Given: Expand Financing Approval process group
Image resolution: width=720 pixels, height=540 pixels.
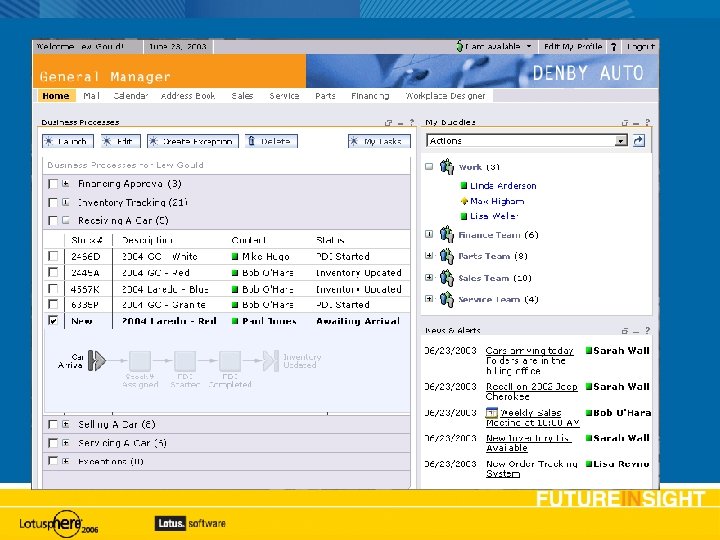Looking at the screenshot, I should pos(66,184).
